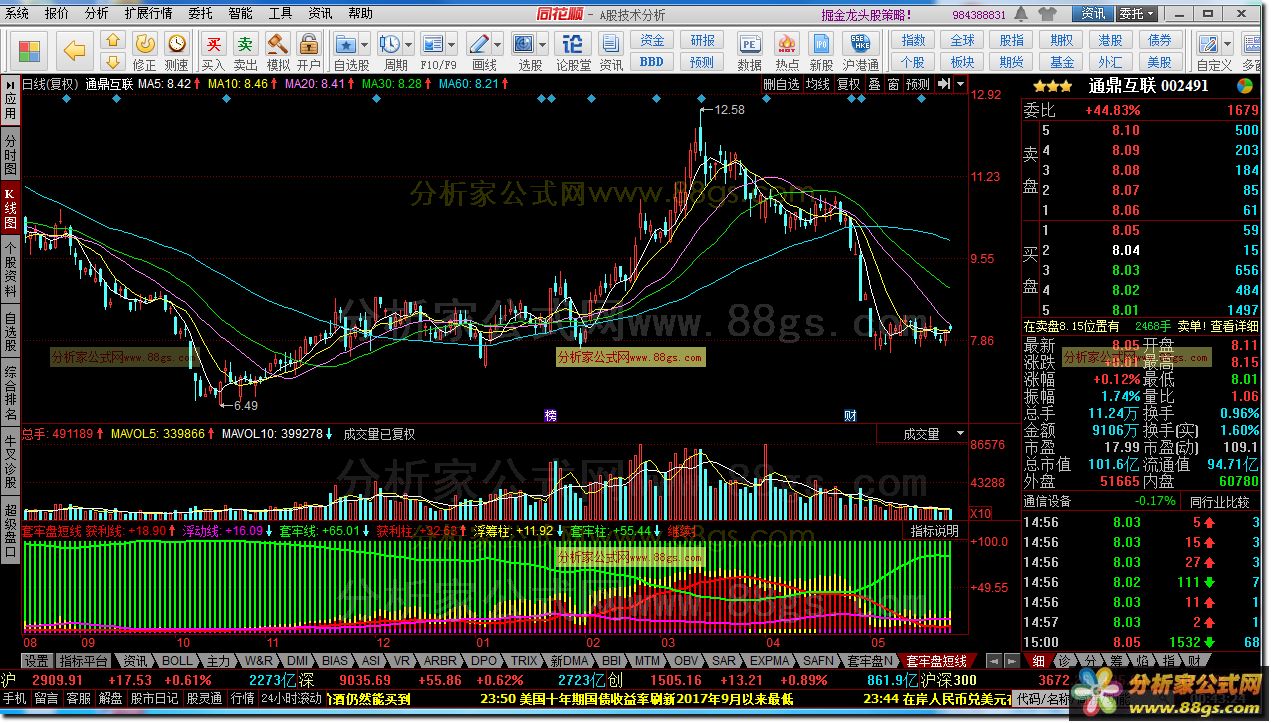This screenshot has width=1271, height=723.
Task: Switch to the BOLL indicator tab
Action: 177,662
